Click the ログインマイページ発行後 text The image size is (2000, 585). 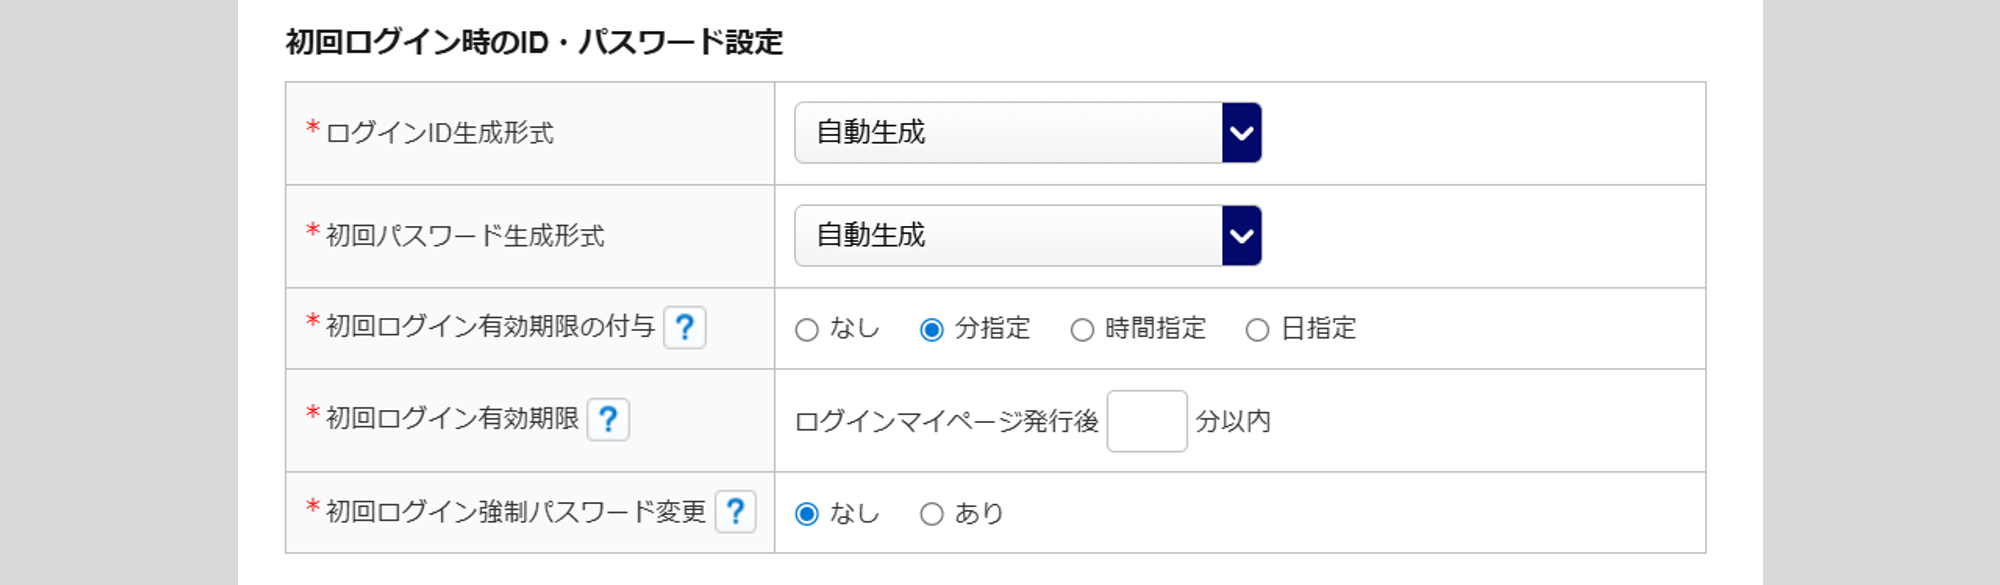pyautogui.click(x=946, y=422)
